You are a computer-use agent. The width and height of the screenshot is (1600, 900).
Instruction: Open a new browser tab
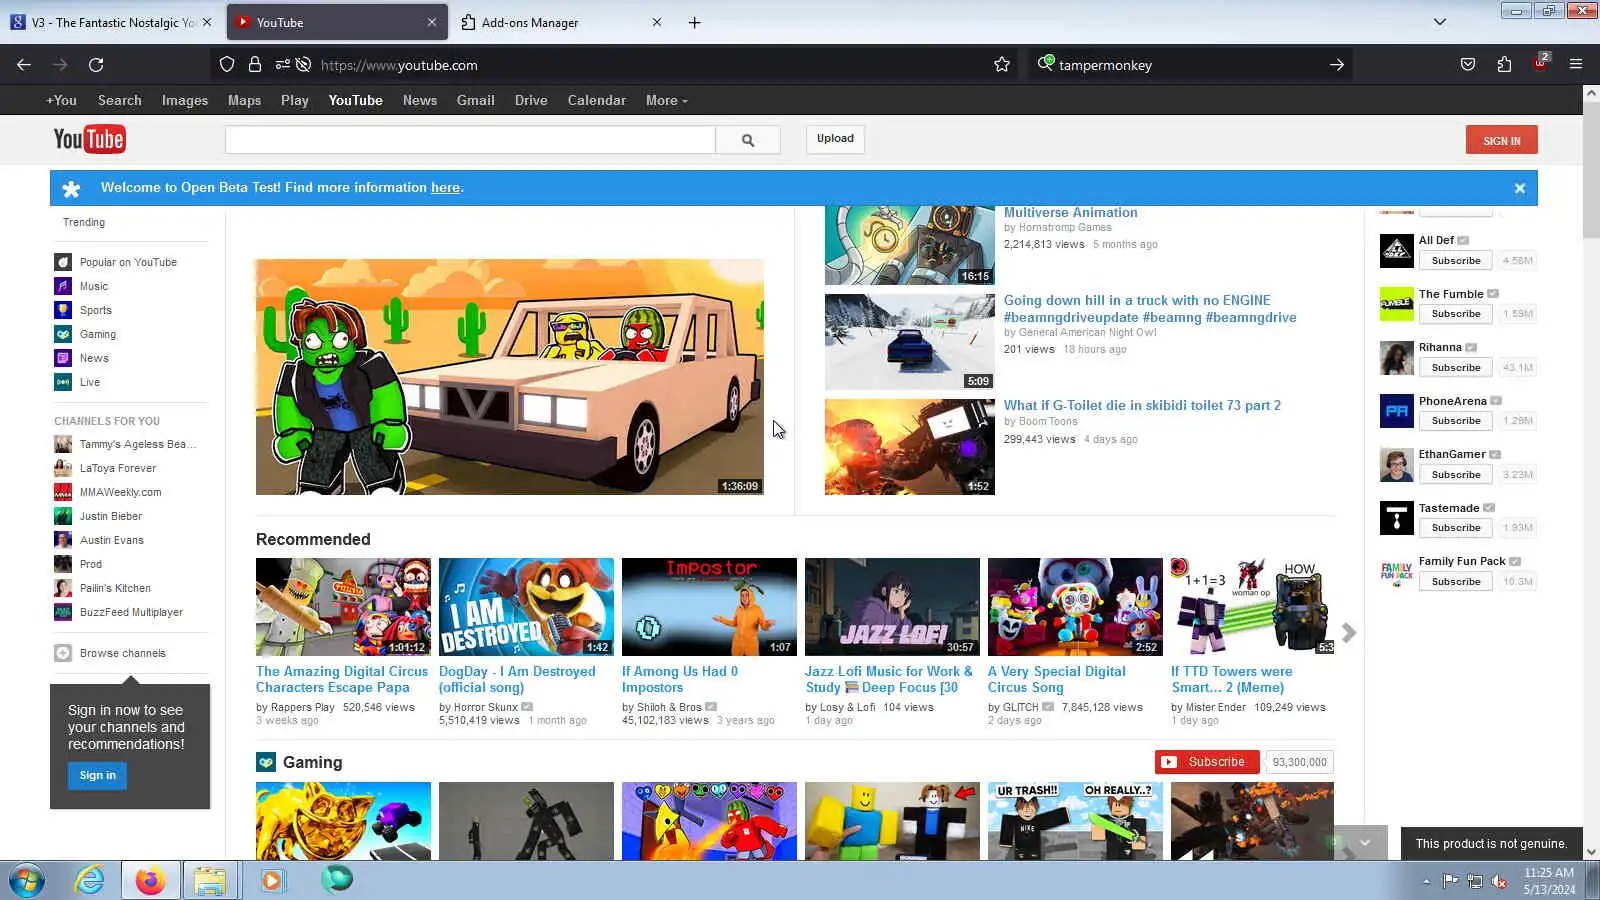pyautogui.click(x=694, y=22)
